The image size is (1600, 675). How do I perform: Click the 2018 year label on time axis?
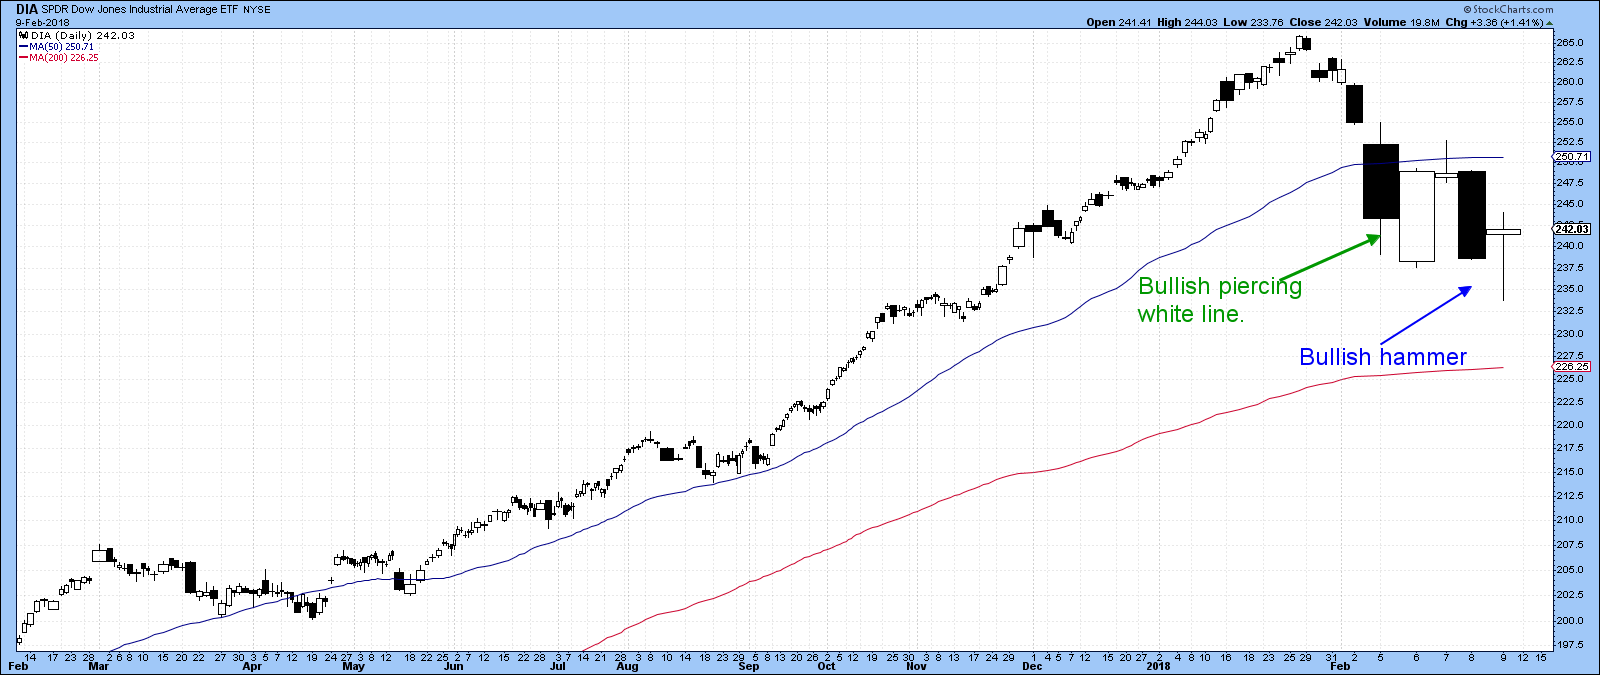[x=1158, y=666]
